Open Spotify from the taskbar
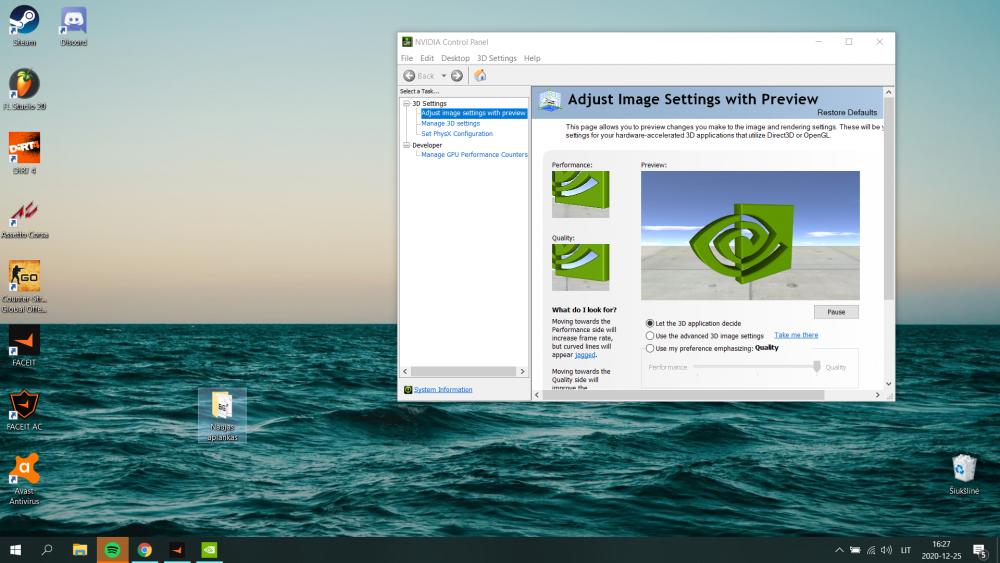Viewport: 1000px width, 563px height. click(113, 549)
